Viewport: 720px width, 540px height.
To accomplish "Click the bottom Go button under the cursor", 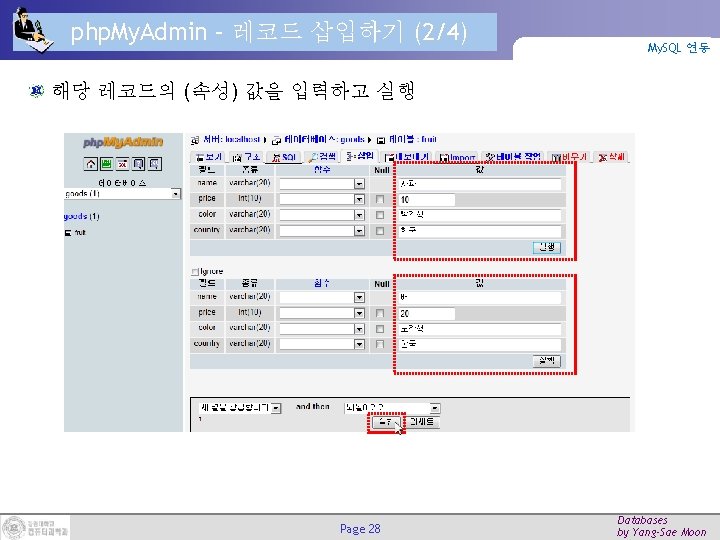I will click(386, 422).
